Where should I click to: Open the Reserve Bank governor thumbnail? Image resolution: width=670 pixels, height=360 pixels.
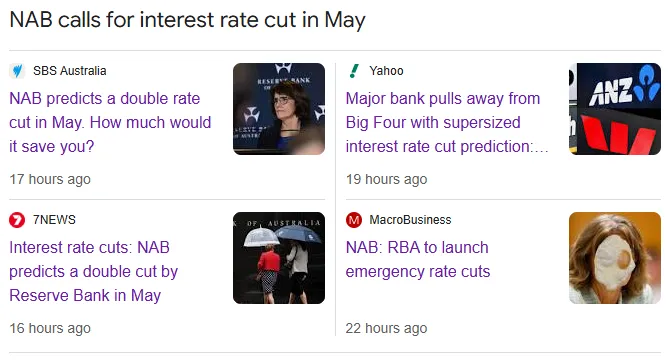279,109
